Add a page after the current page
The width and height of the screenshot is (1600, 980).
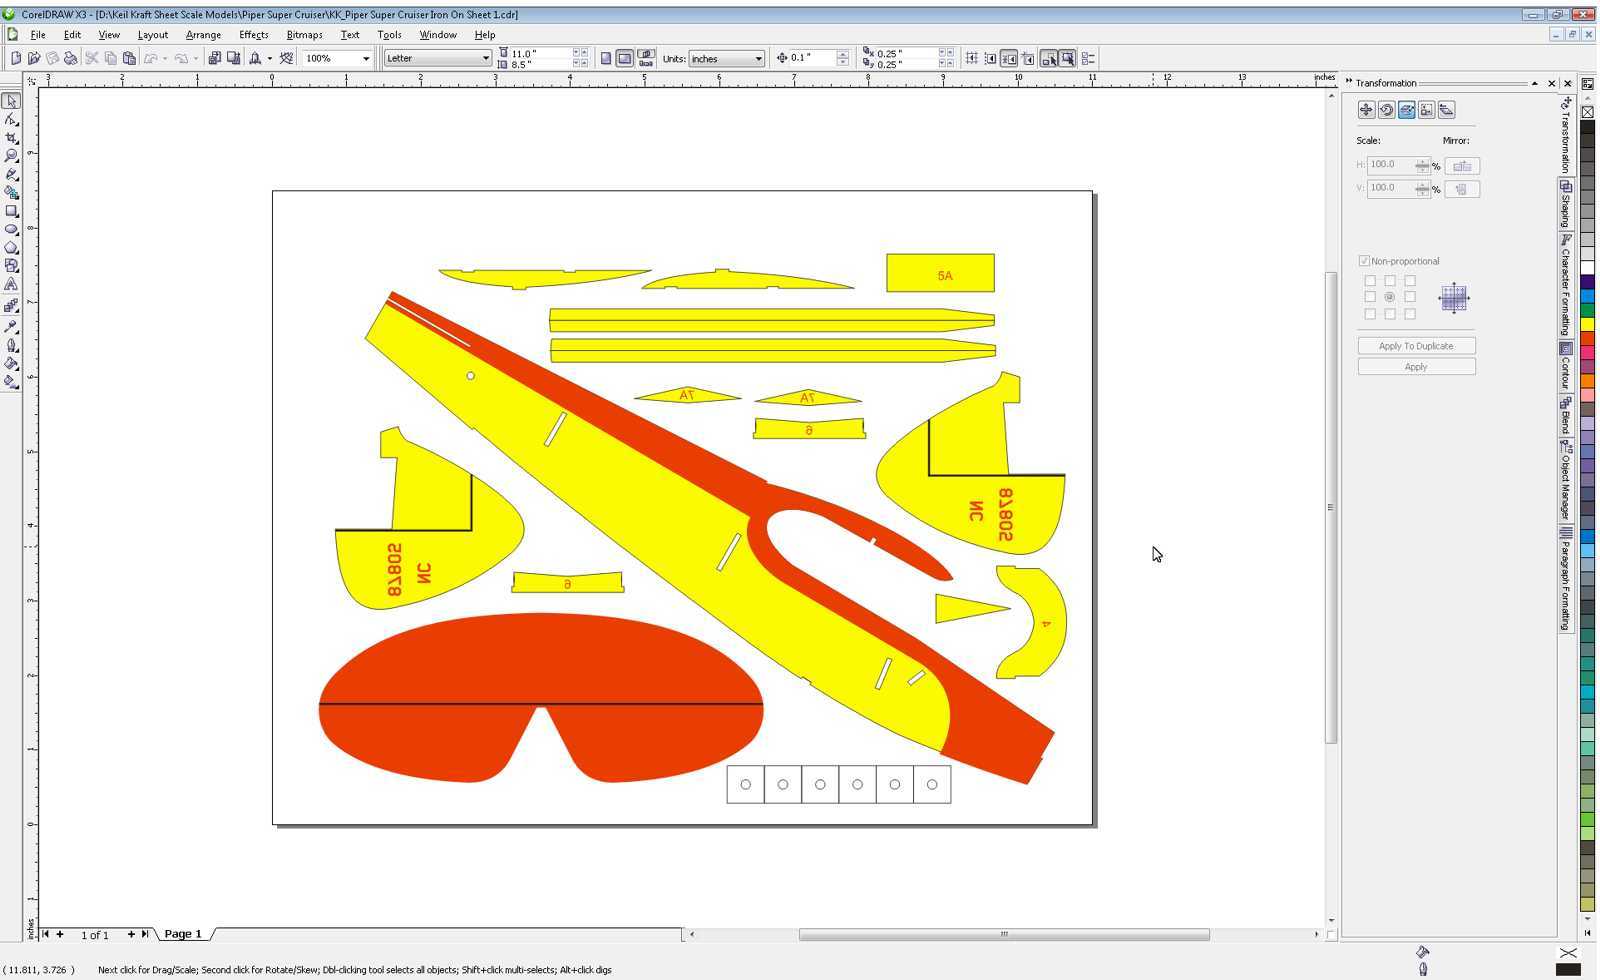(131, 934)
